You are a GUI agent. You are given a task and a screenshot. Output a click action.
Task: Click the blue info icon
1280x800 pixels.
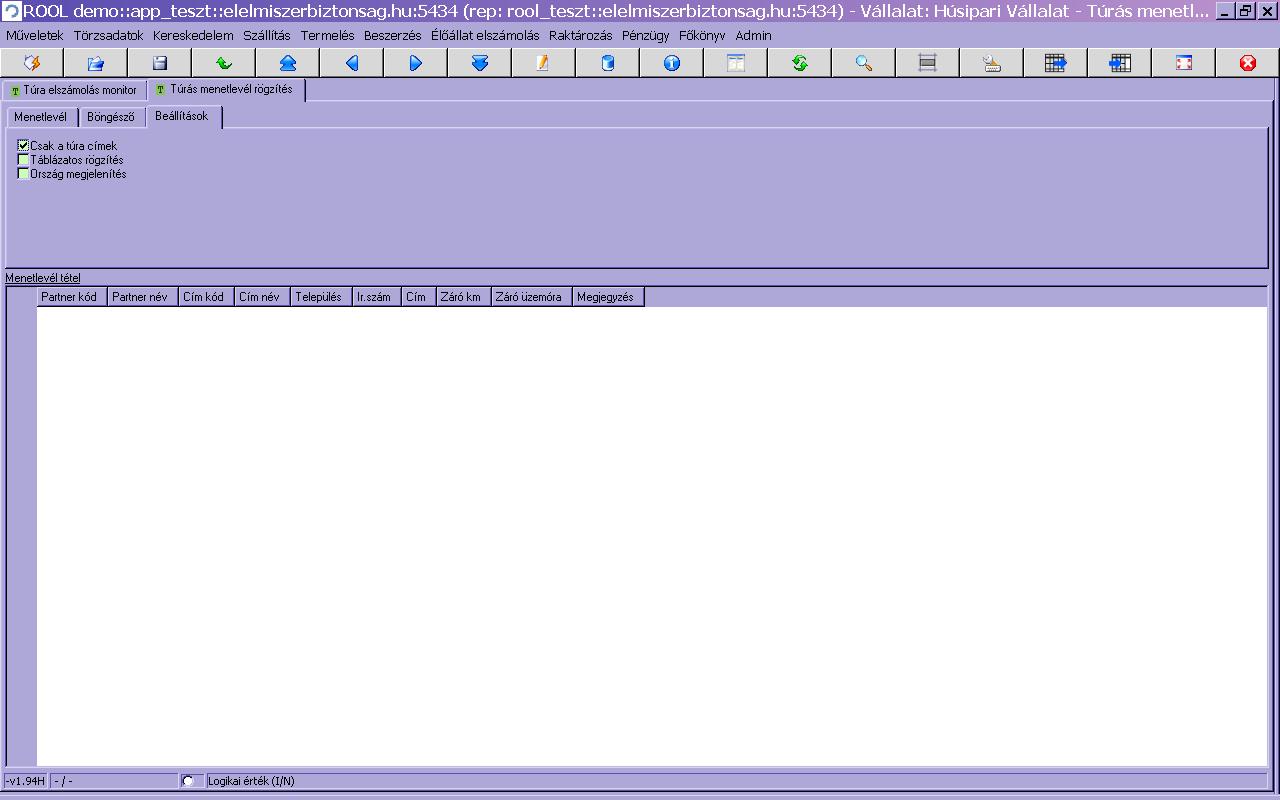672,63
